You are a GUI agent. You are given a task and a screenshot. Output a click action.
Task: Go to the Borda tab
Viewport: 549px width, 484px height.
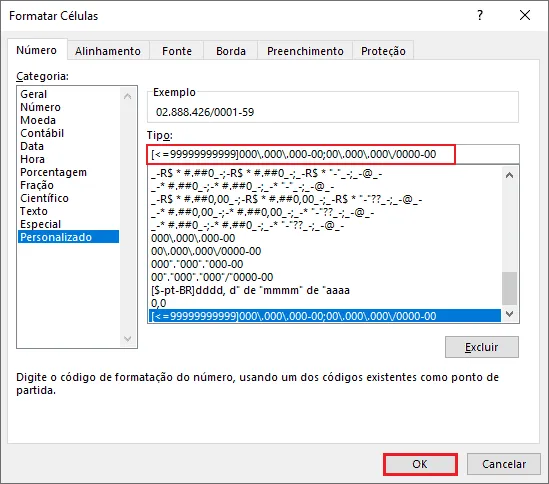coord(231,51)
